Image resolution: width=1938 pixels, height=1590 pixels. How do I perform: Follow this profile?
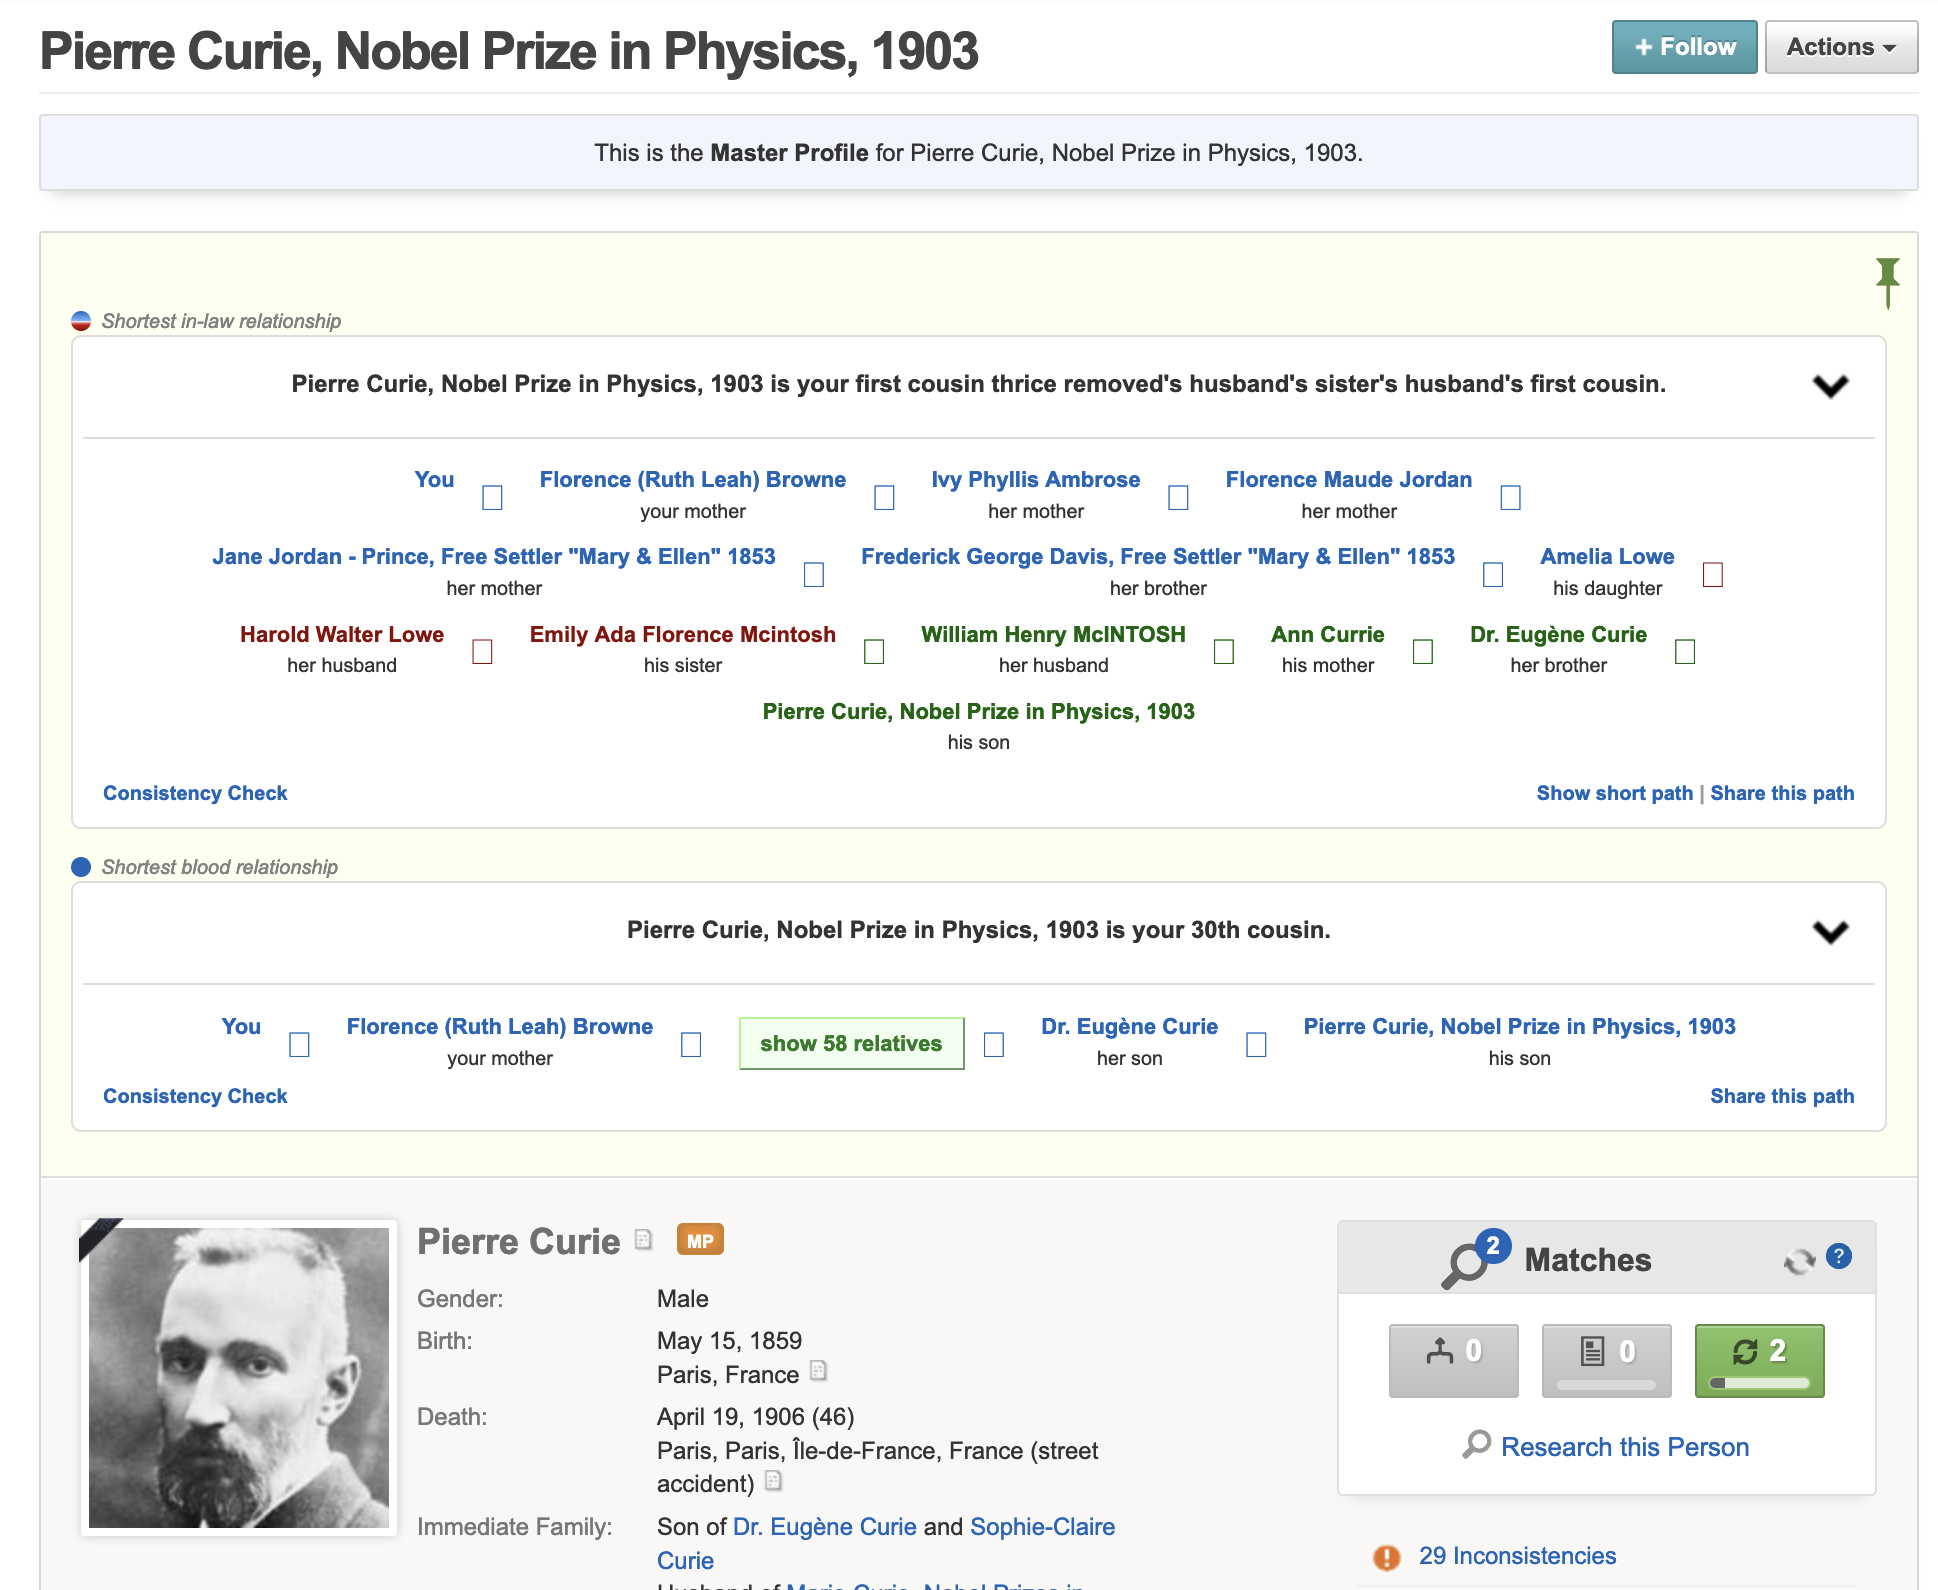tap(1684, 47)
